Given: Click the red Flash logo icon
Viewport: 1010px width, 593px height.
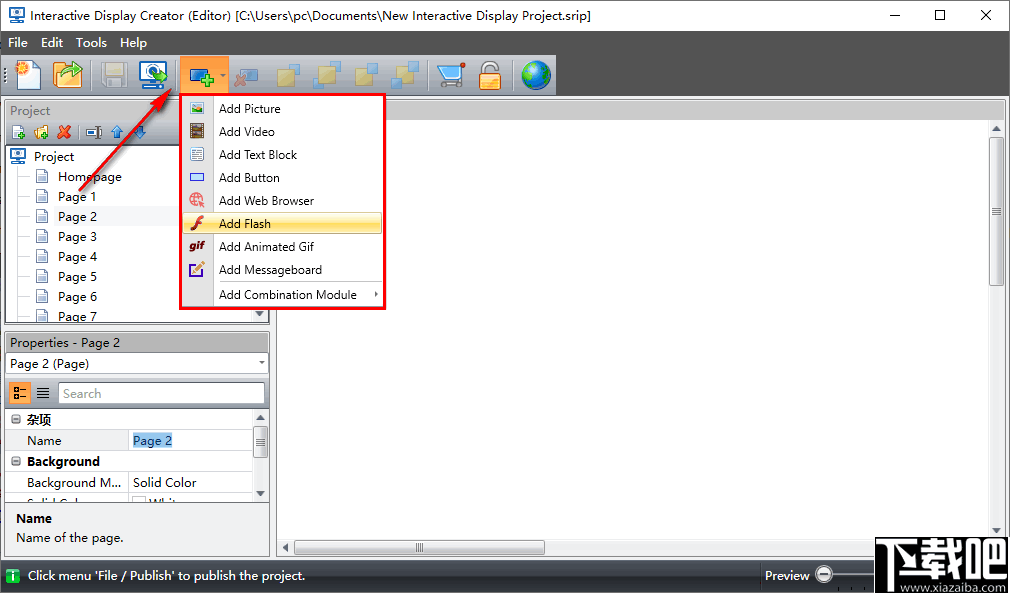Looking at the screenshot, I should 198,223.
